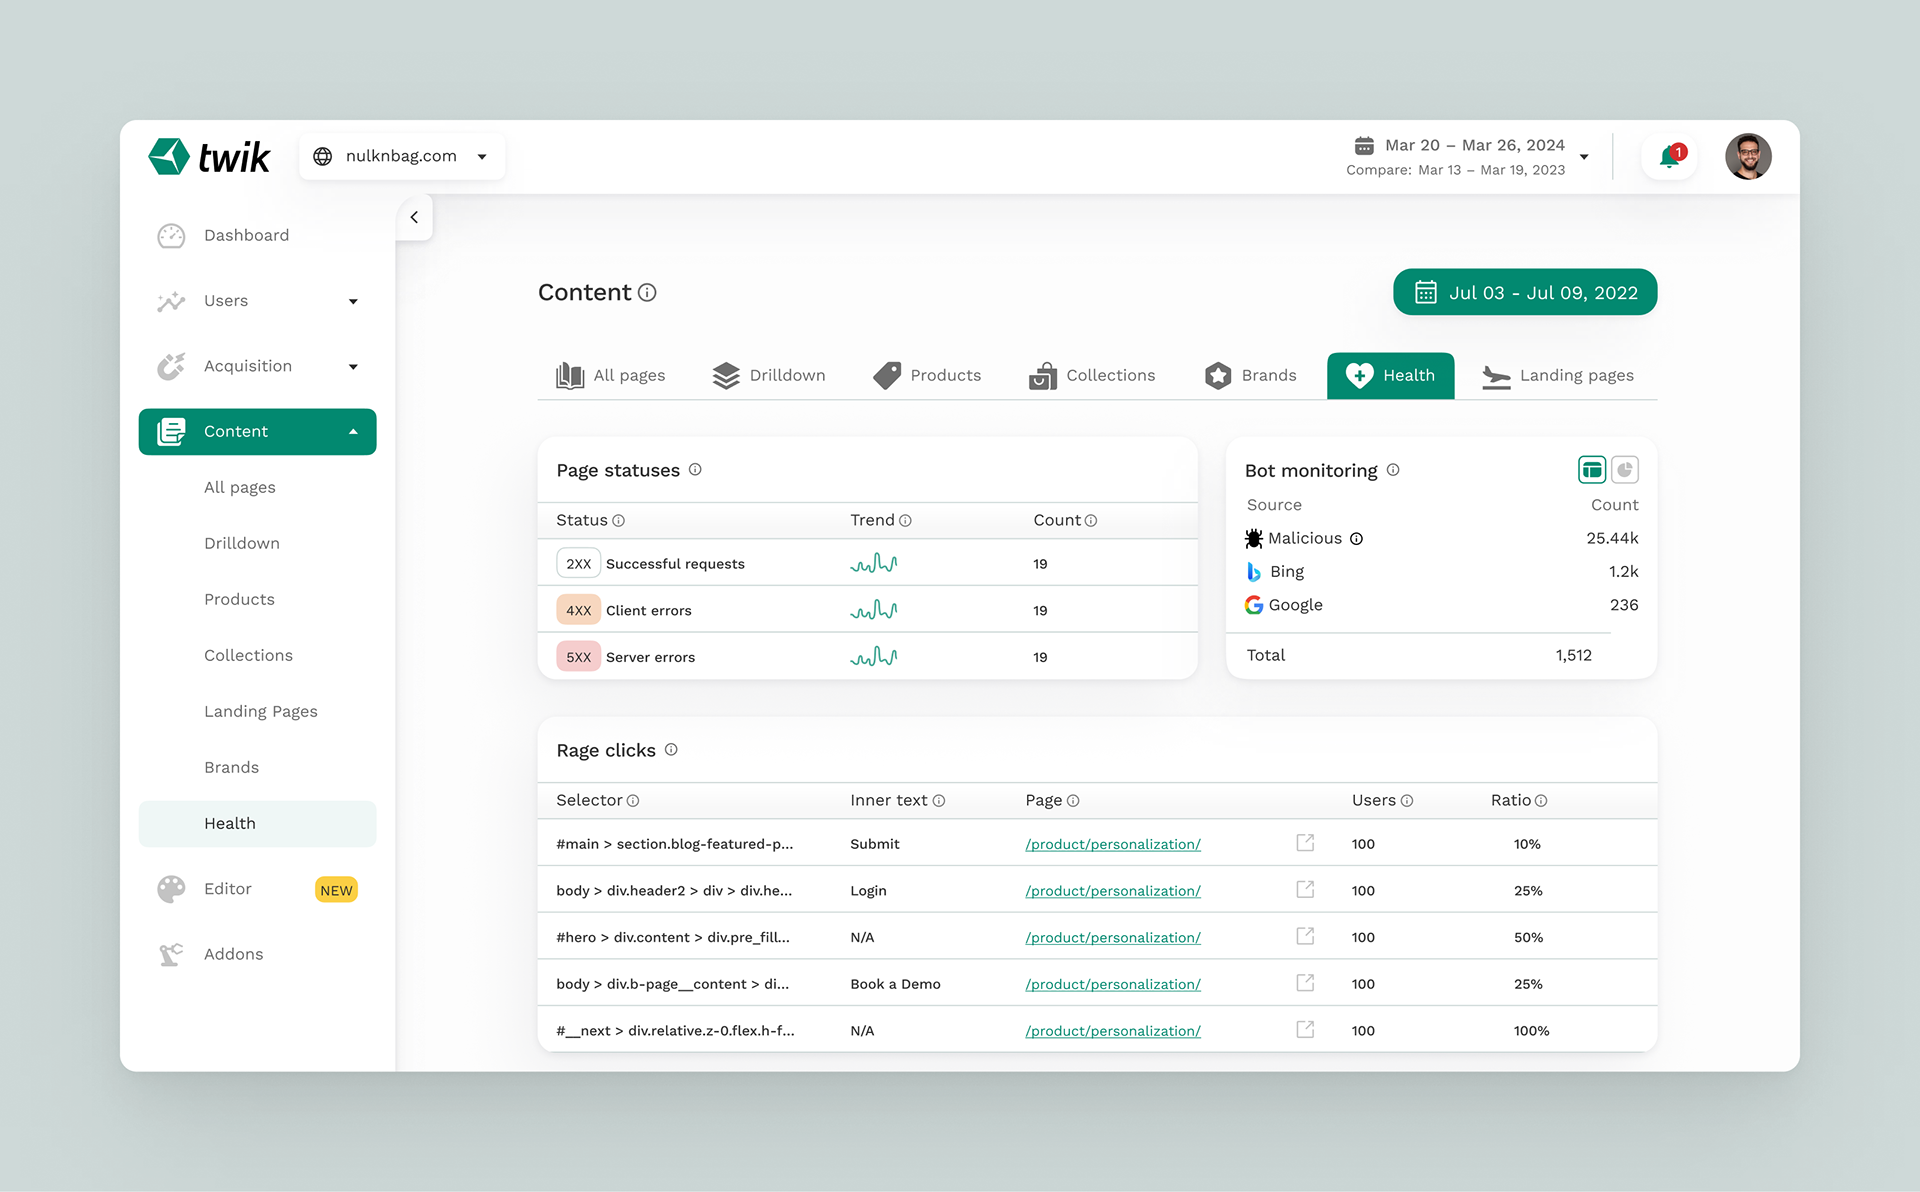This screenshot has height=1192, width=1920.
Task: Click the Trend column info icon
Action: [x=905, y=521]
